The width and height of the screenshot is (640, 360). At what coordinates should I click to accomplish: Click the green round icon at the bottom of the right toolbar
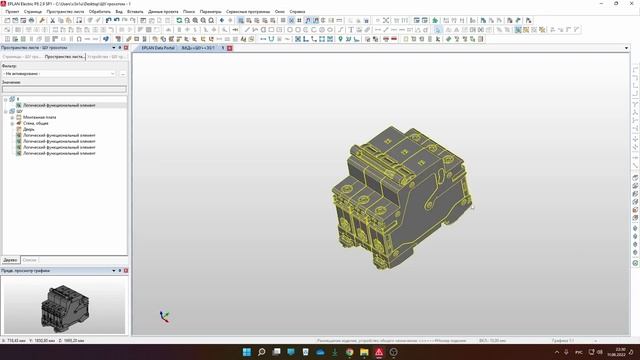coord(636,263)
